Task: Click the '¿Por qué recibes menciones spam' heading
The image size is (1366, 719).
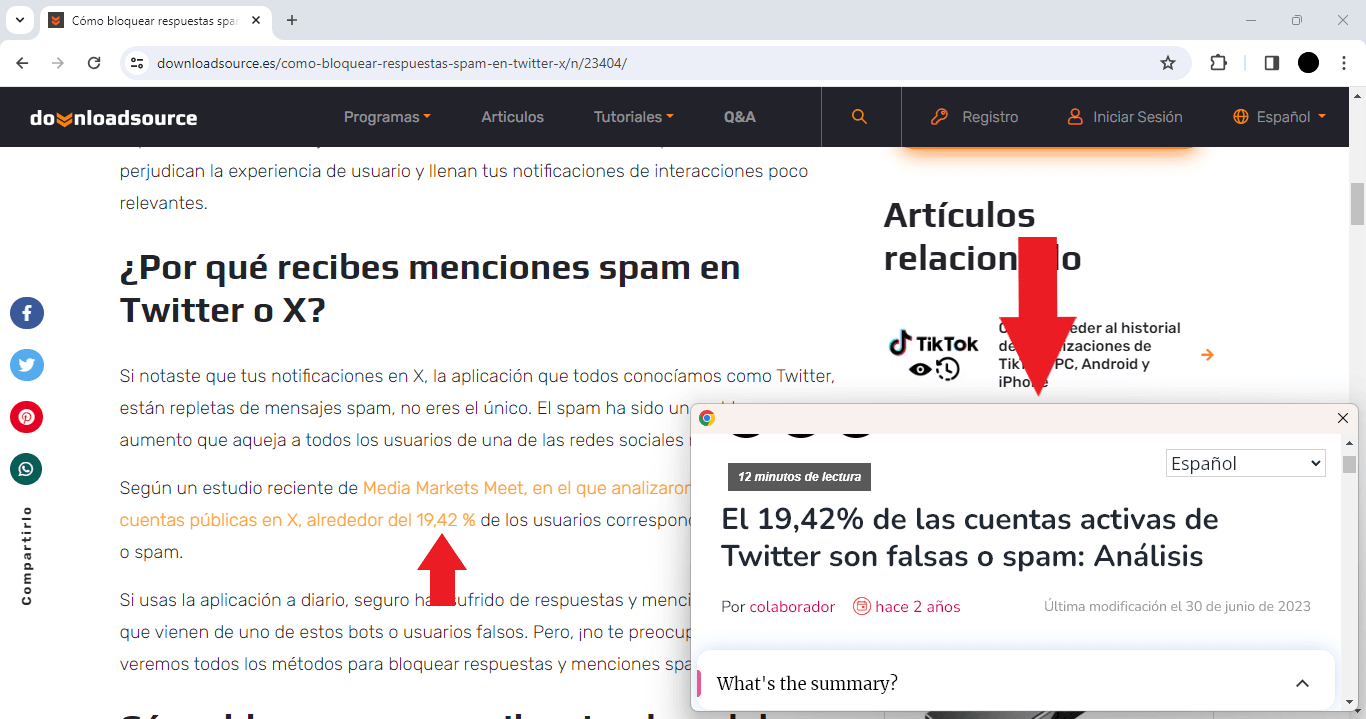Action: coord(430,289)
